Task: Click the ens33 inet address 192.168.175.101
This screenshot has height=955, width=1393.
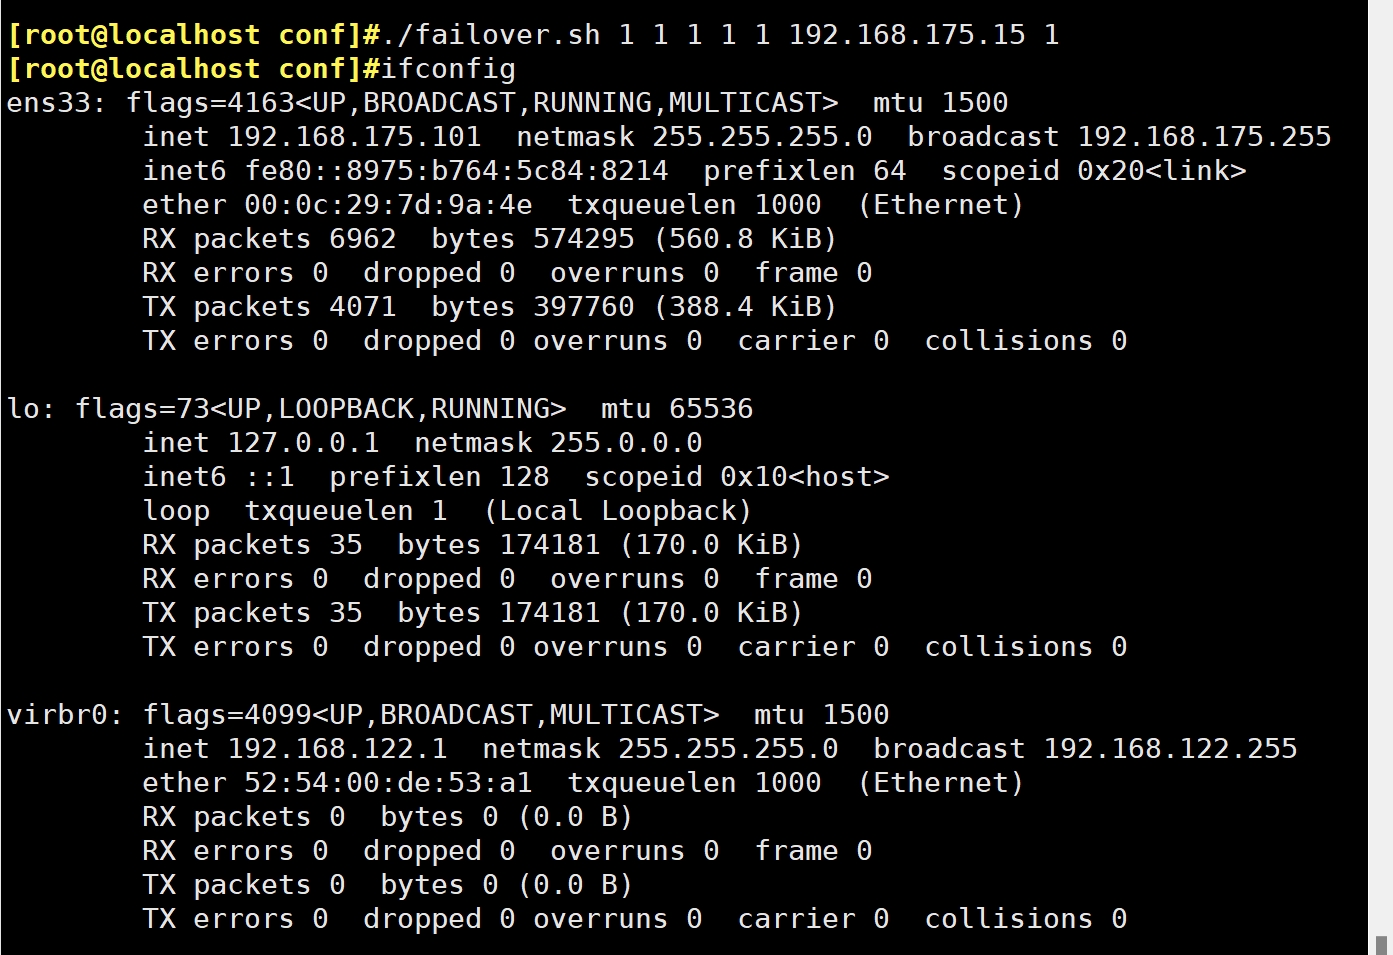Action: click(x=354, y=137)
